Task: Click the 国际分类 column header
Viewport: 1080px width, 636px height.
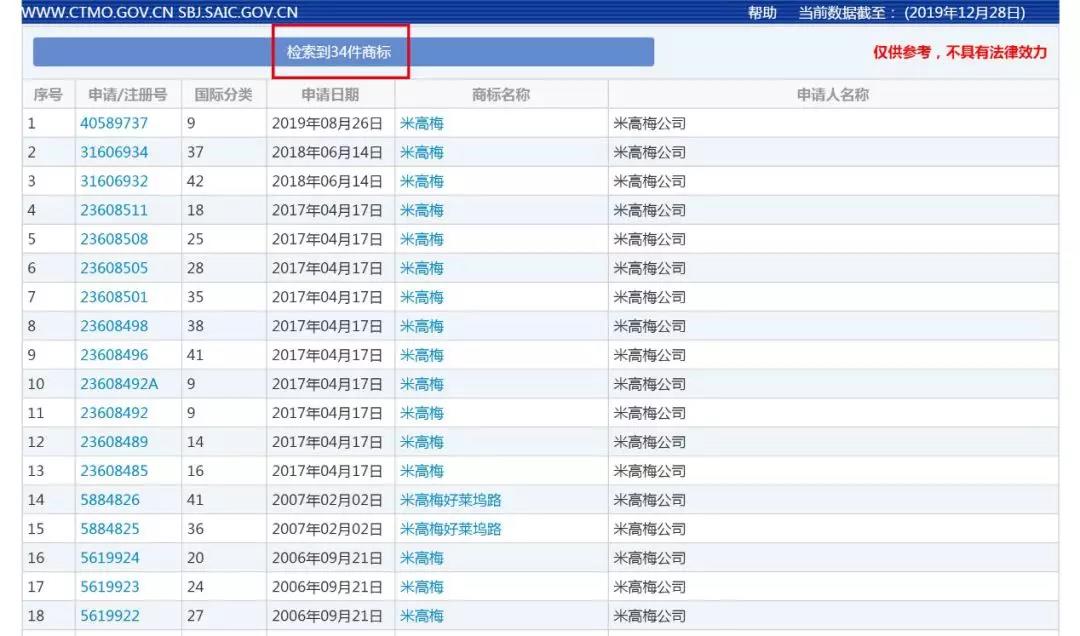Action: click(223, 94)
